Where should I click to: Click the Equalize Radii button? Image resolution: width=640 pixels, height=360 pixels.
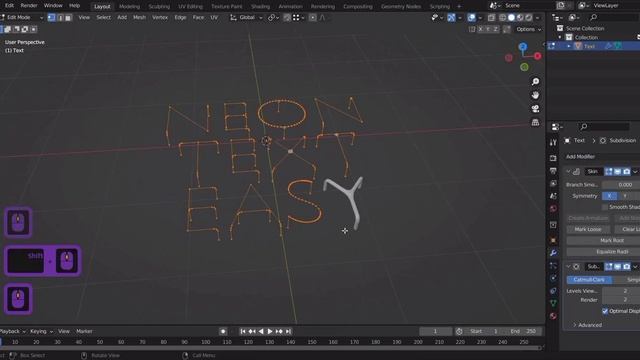603,251
